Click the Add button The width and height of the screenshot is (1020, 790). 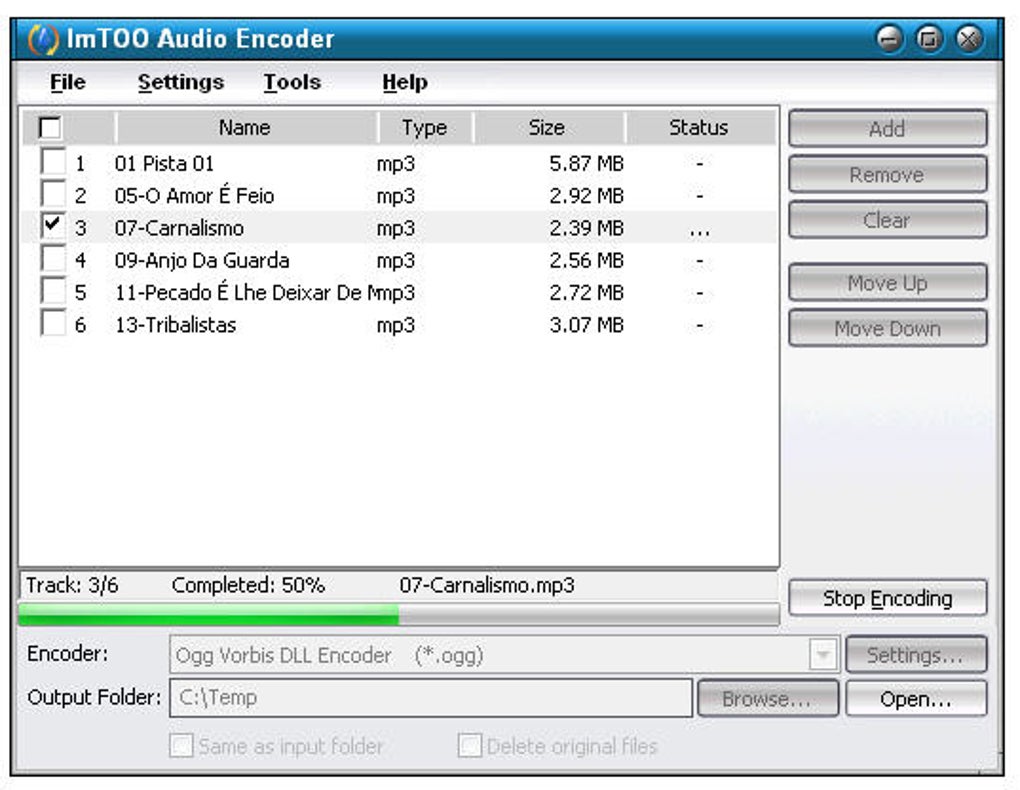click(887, 129)
